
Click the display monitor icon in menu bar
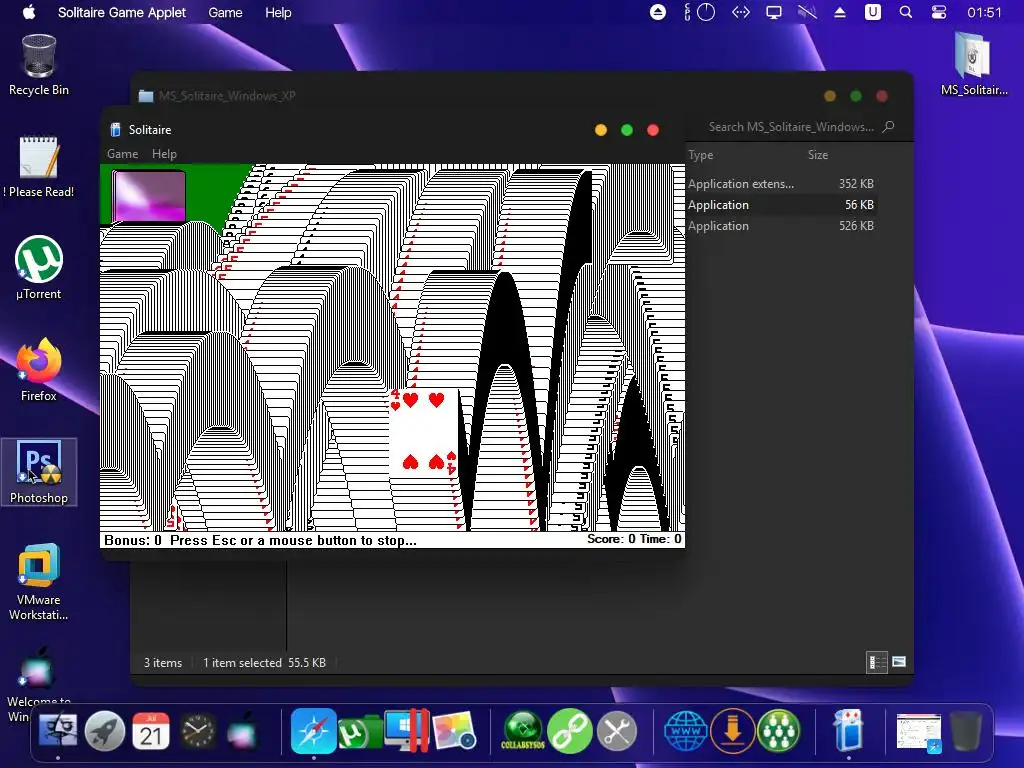click(774, 12)
